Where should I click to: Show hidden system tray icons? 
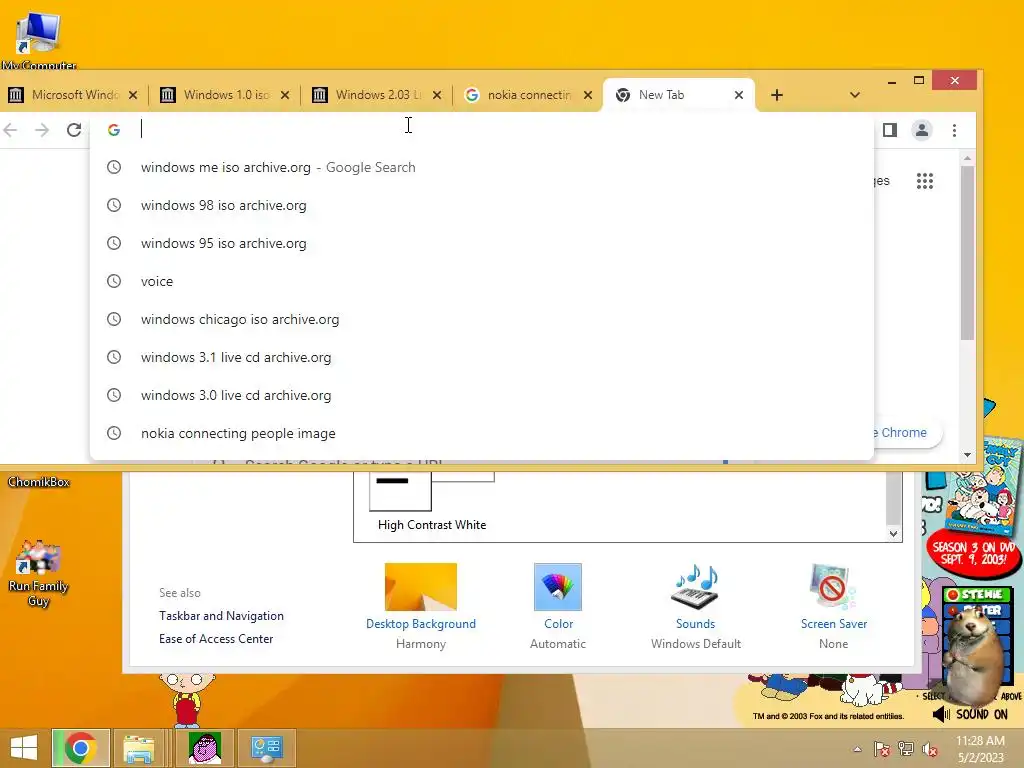[x=857, y=749]
